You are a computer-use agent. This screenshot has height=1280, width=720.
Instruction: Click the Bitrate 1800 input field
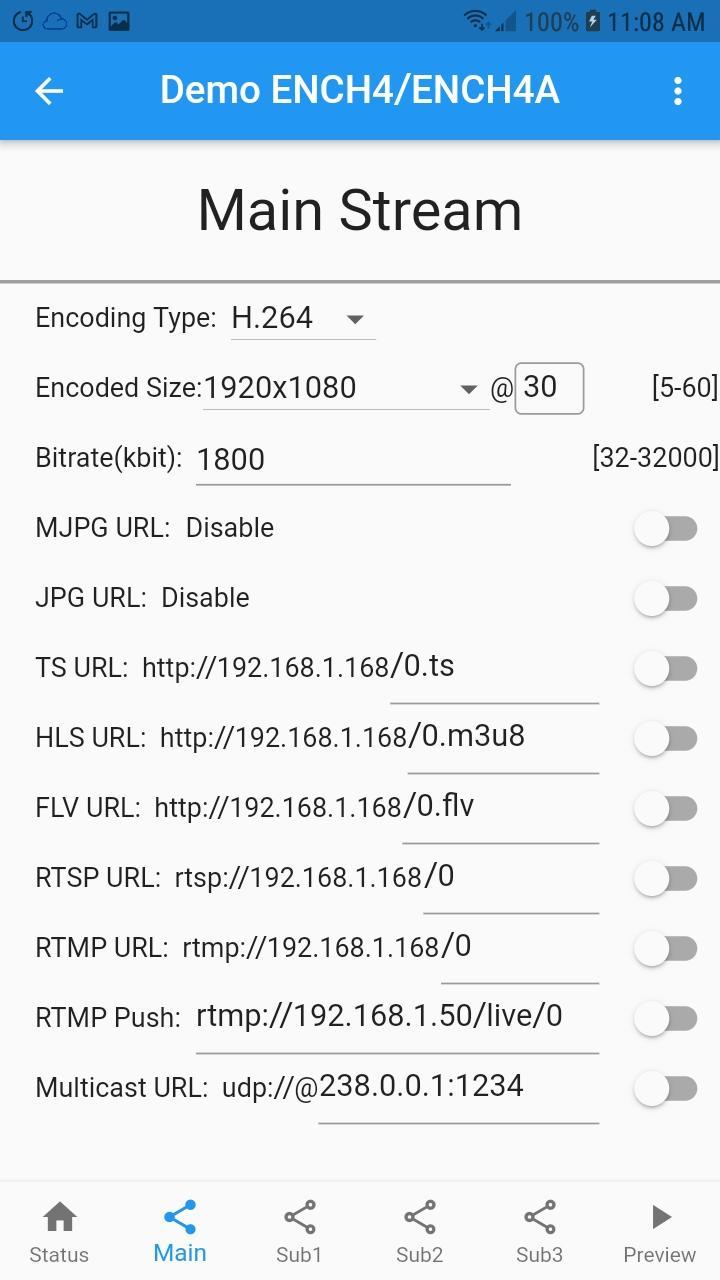coord(352,460)
